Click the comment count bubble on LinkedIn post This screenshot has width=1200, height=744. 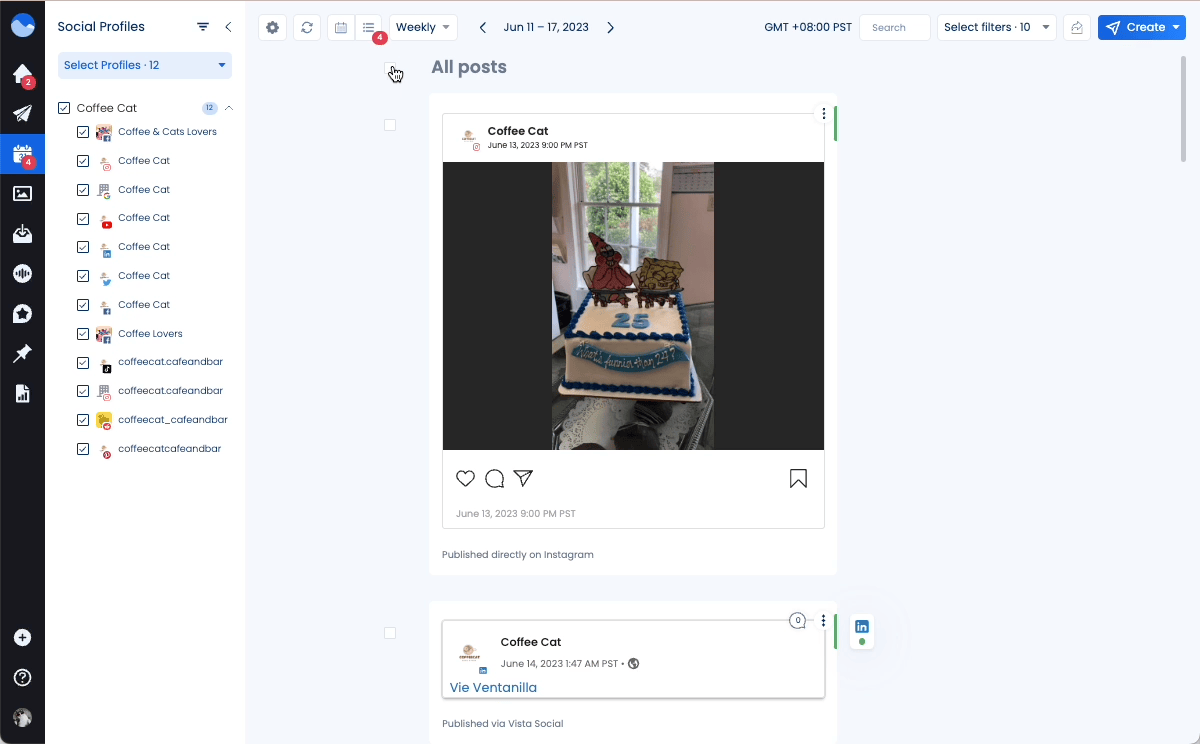pyautogui.click(x=797, y=620)
